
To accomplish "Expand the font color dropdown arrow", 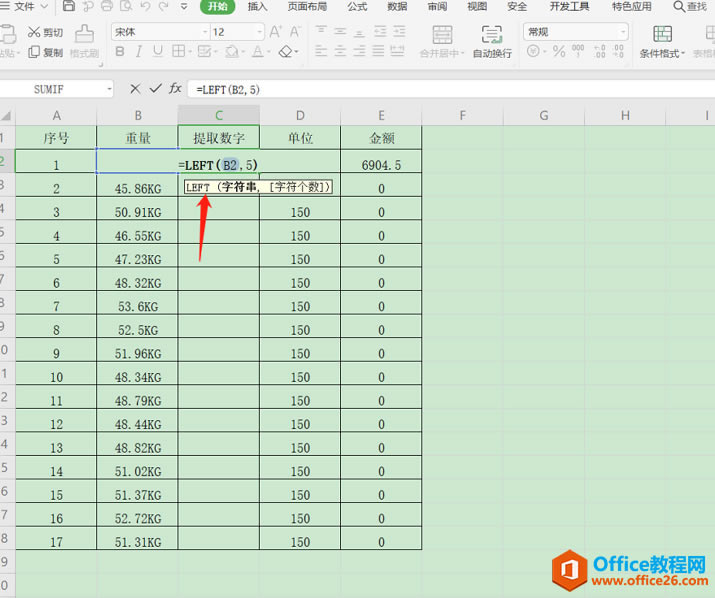I will coord(268,52).
